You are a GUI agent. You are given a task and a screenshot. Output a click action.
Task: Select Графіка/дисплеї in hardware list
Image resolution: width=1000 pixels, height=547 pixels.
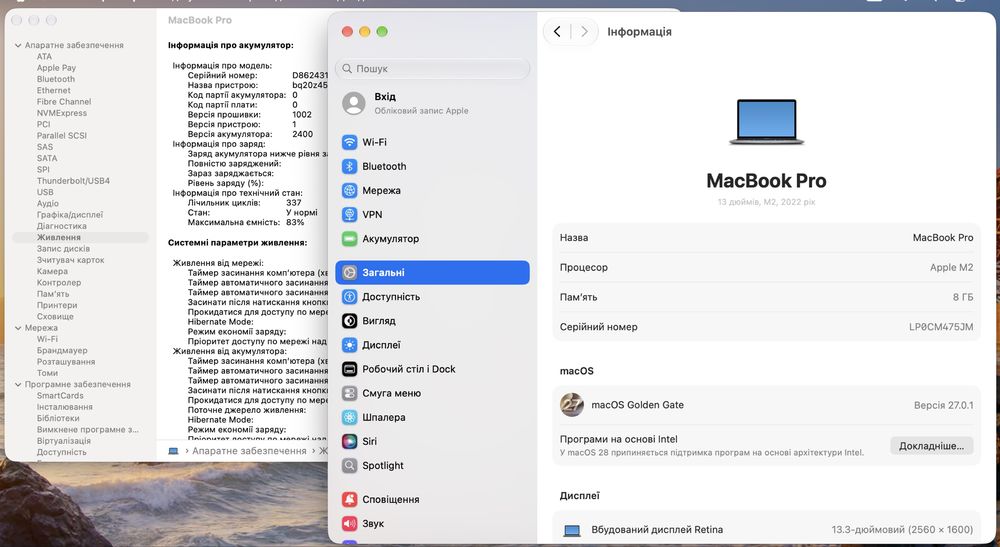pos(70,215)
